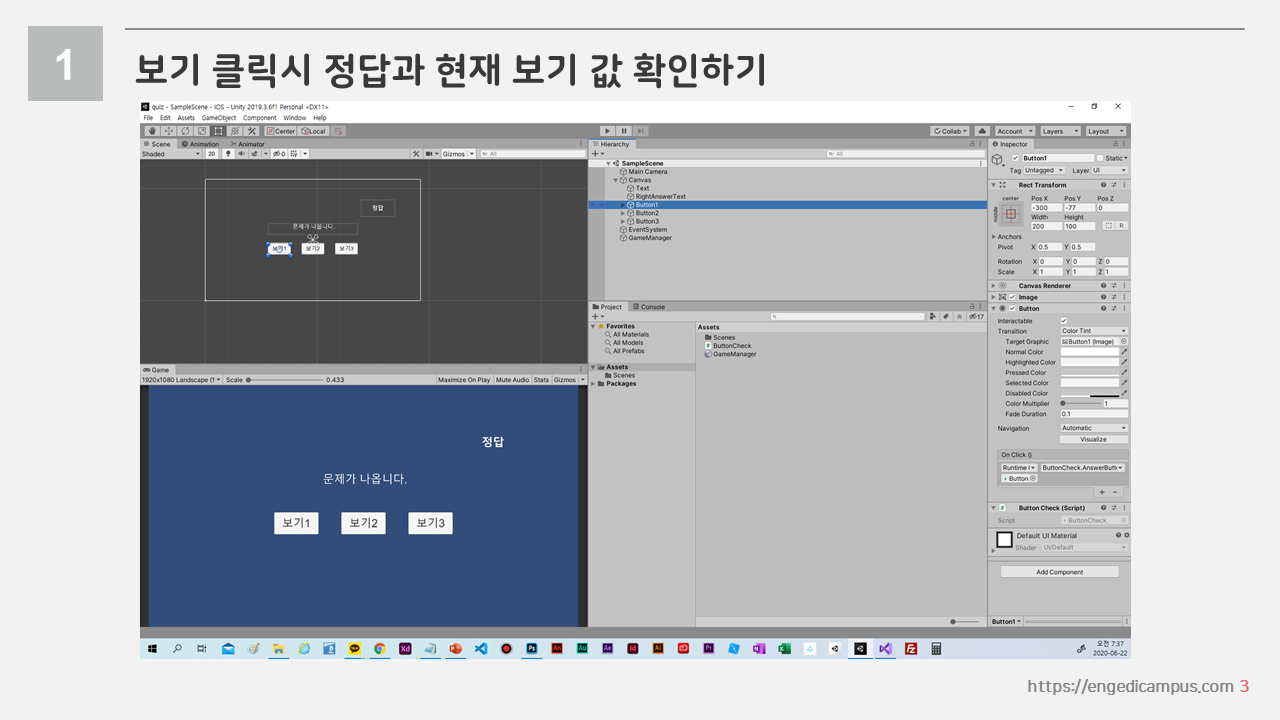Image resolution: width=1280 pixels, height=720 pixels.
Task: Open the Collab dropdown
Action: point(949,131)
